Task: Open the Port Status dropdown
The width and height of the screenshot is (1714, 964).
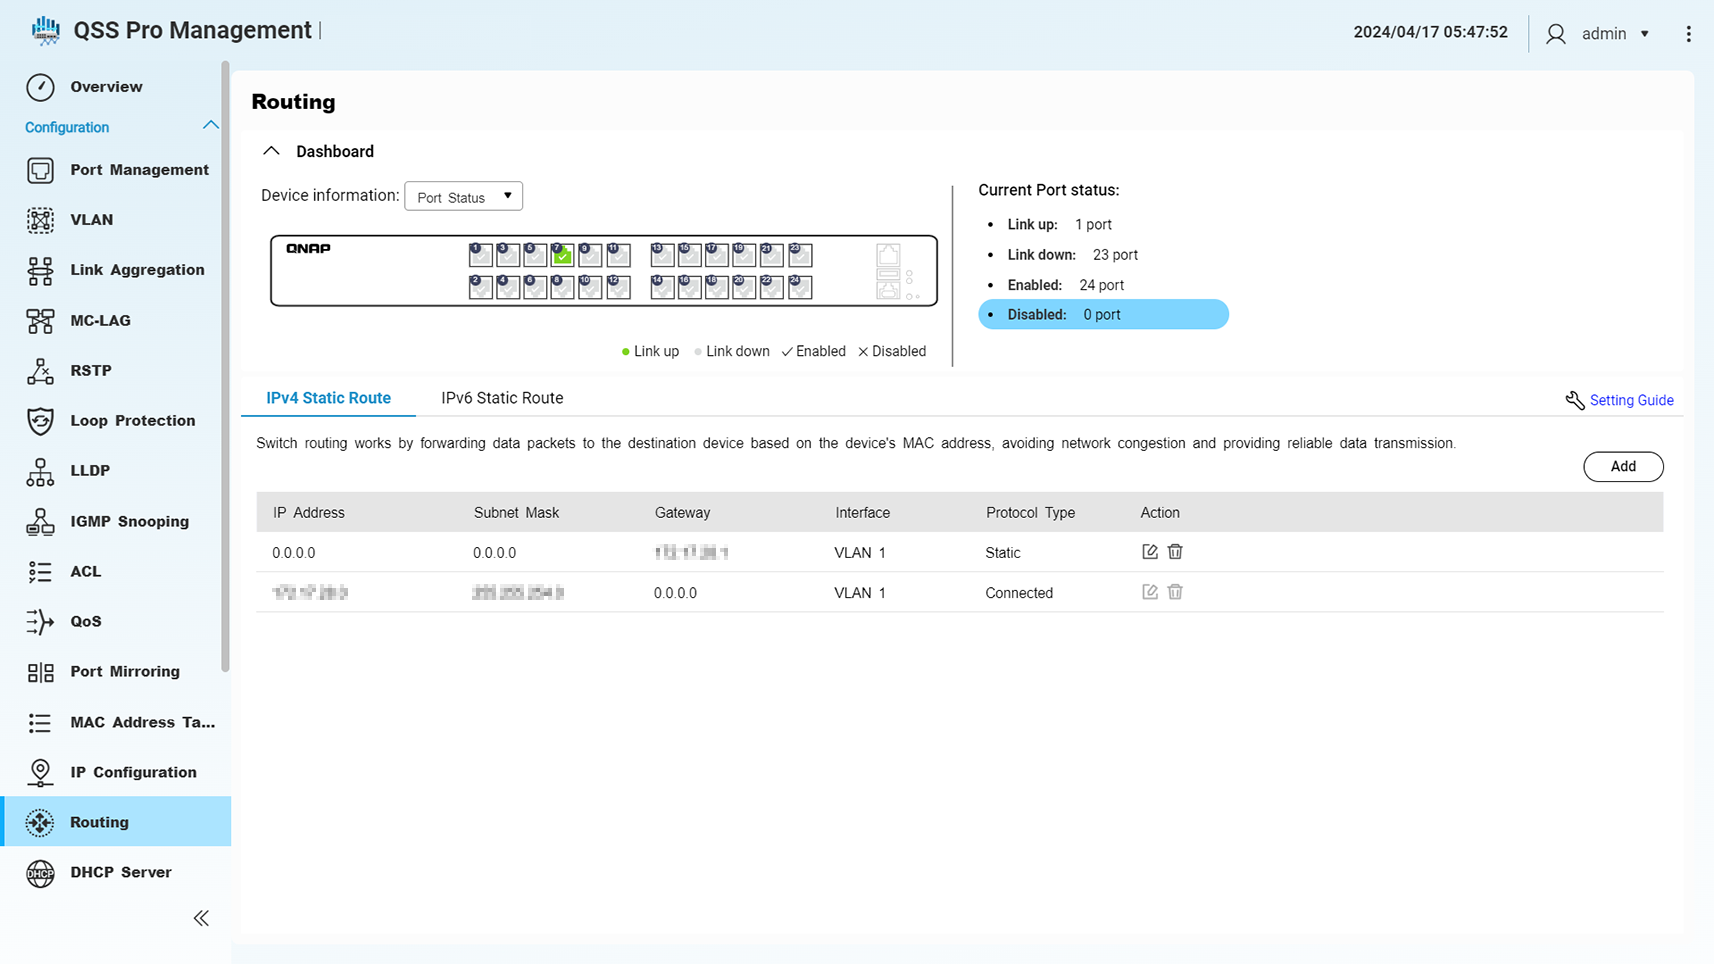Action: pos(463,196)
